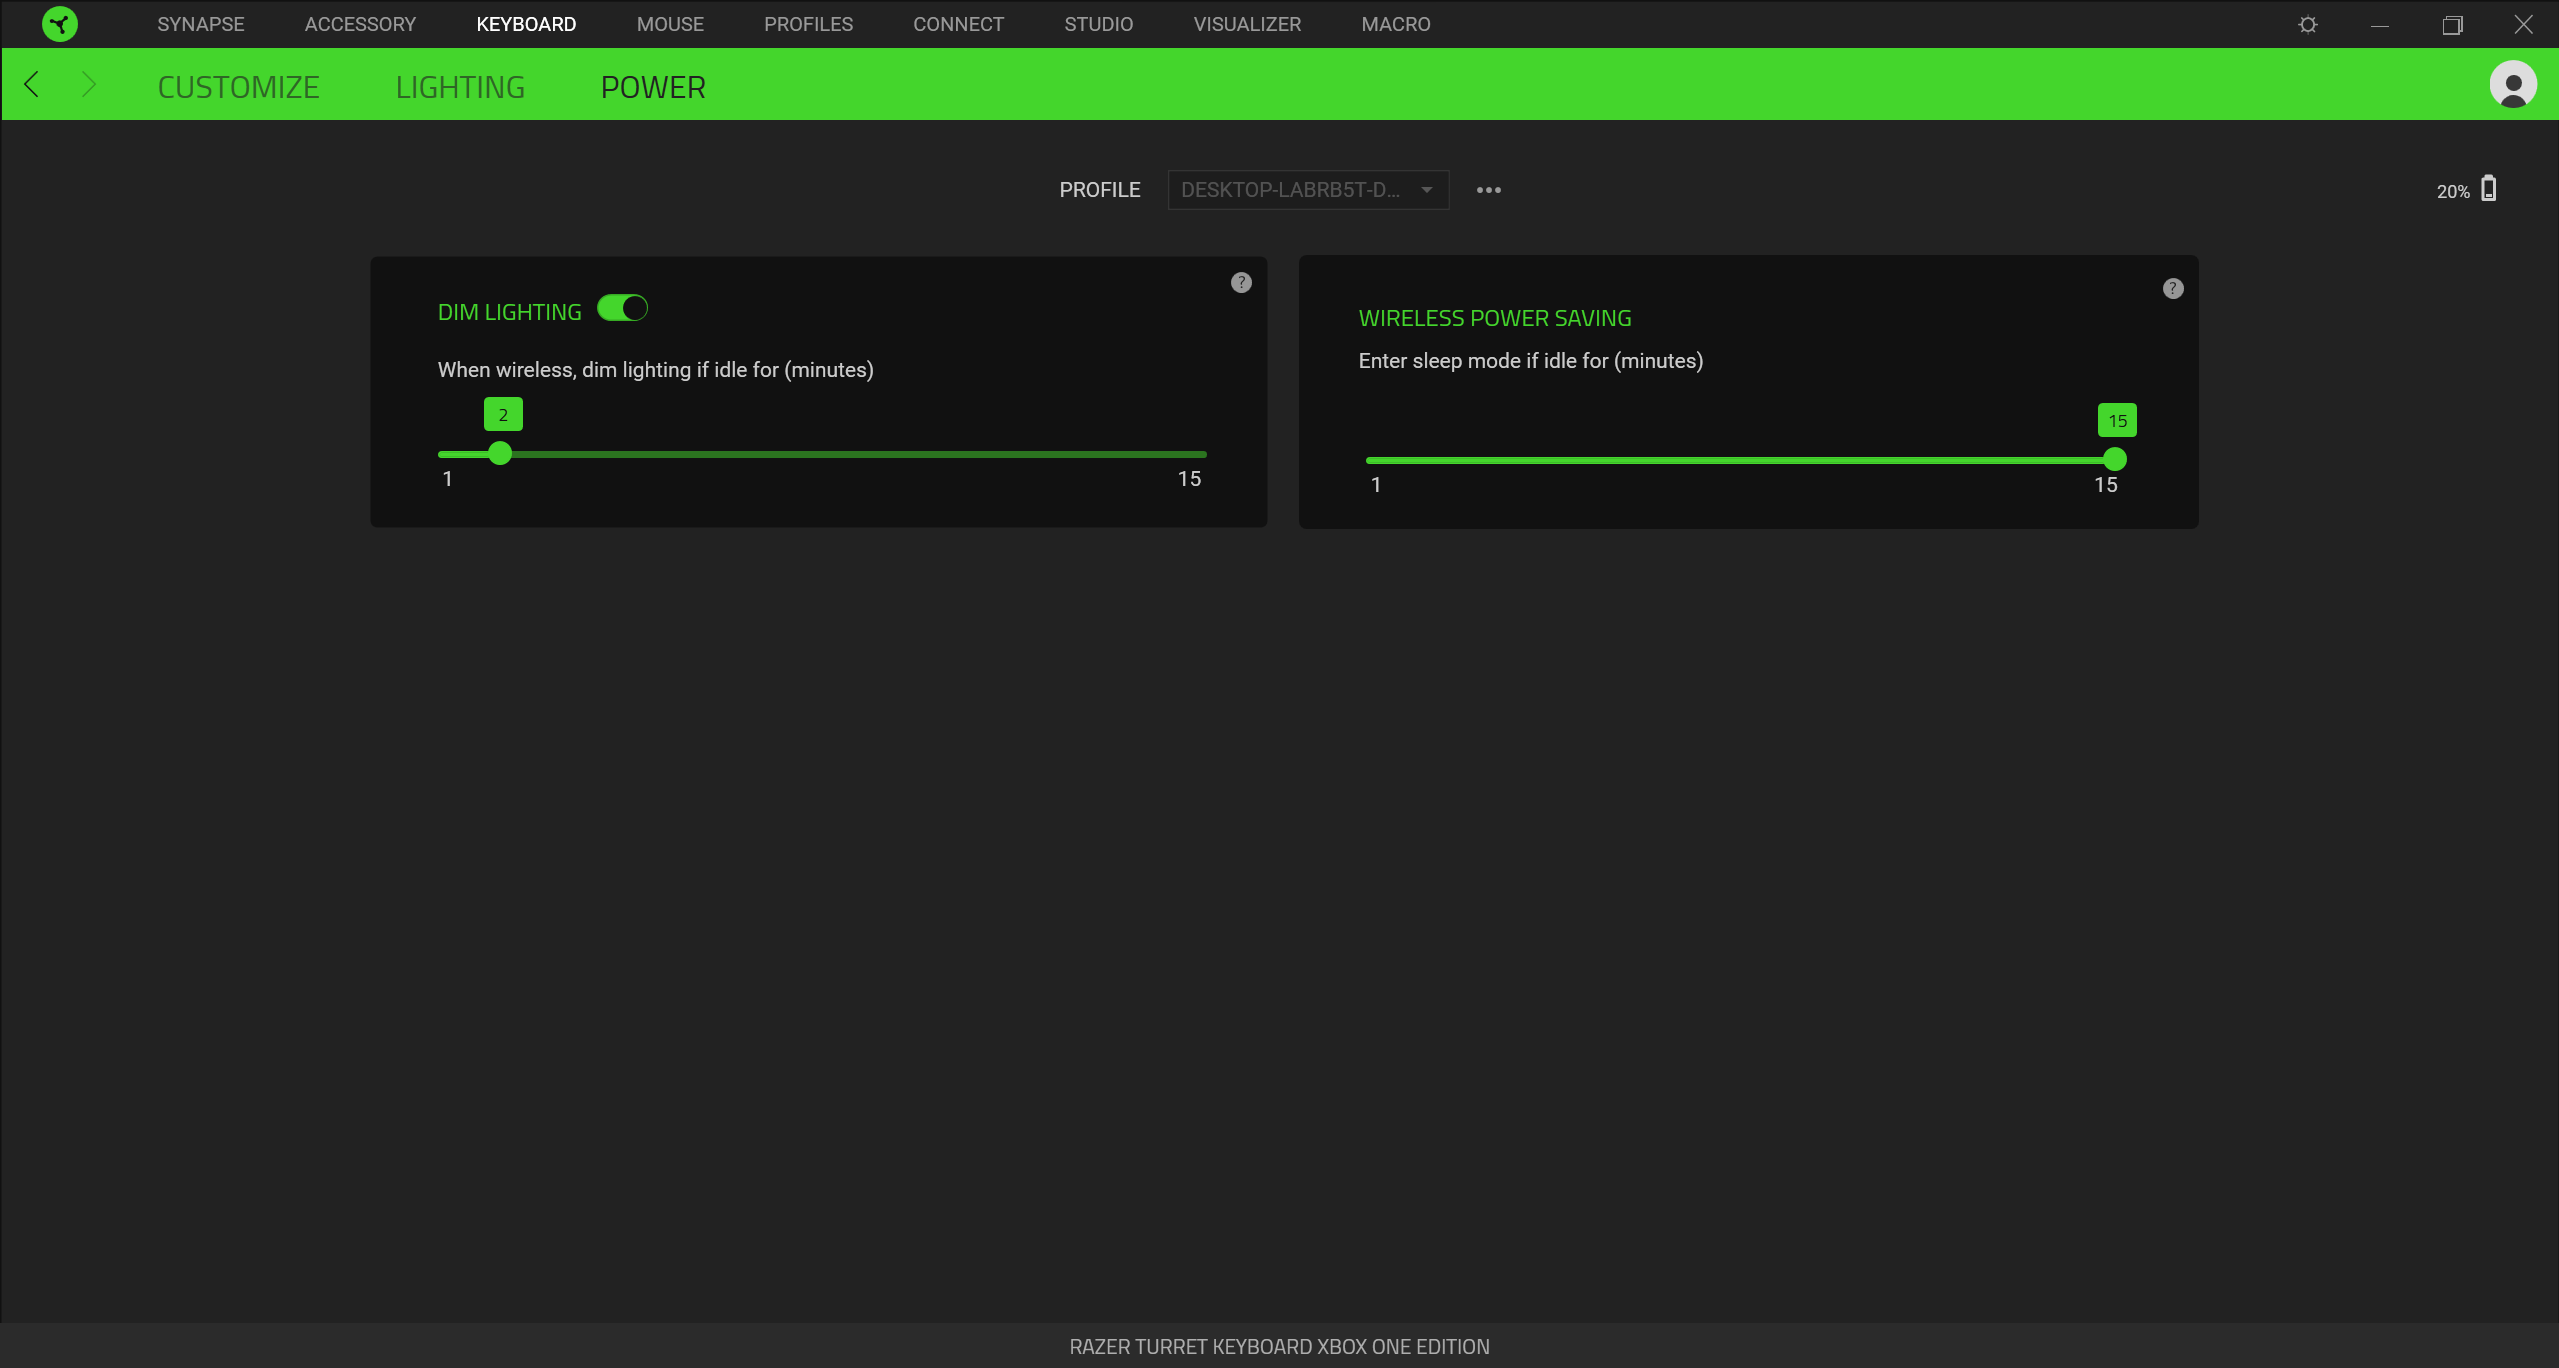Screen dimensions: 2559x1368
Task: Go to Chroma Studio
Action: click(1098, 24)
